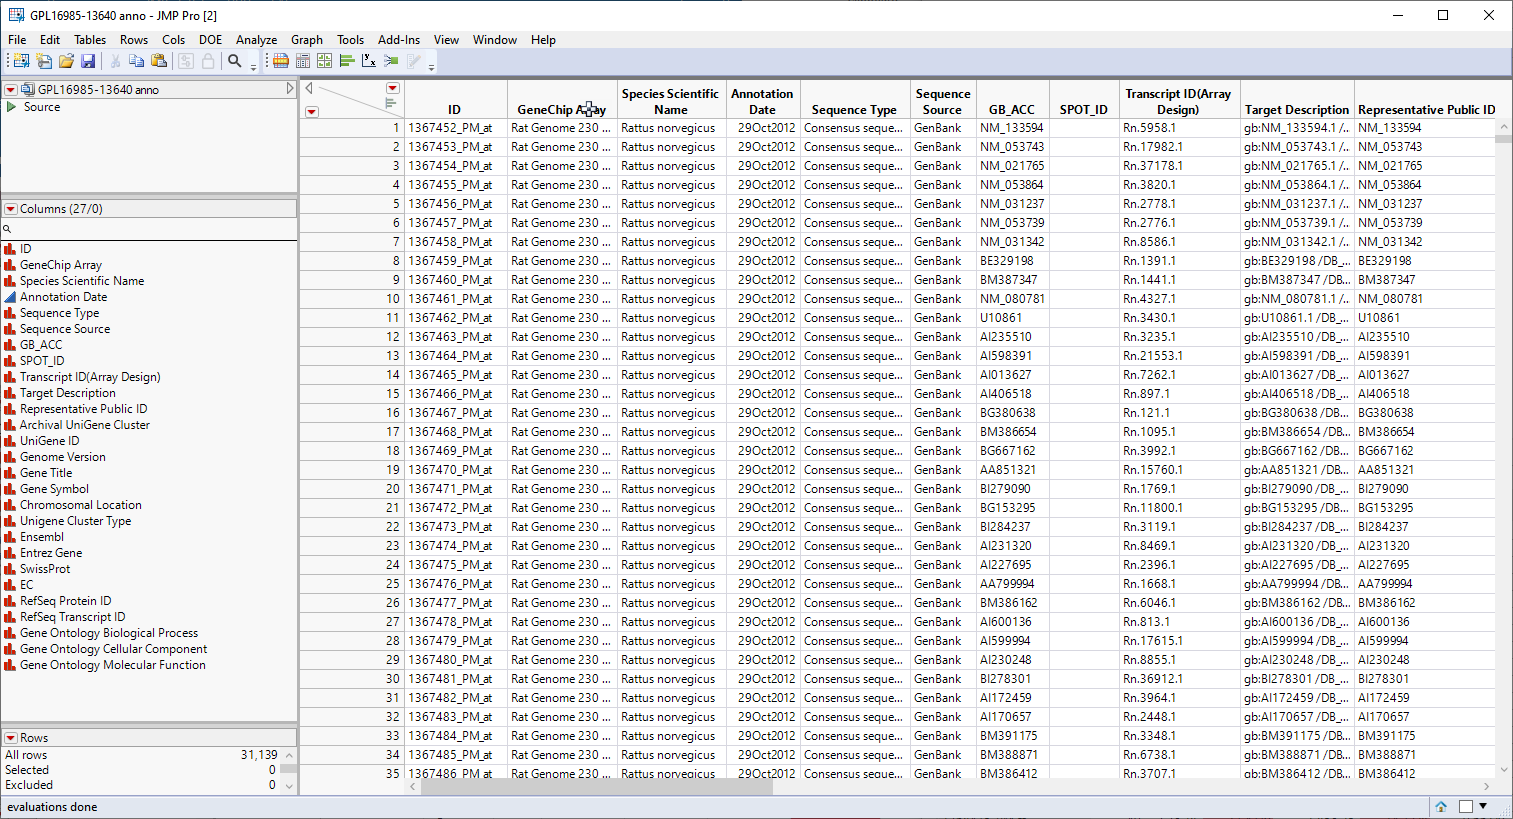Image resolution: width=1513 pixels, height=819 pixels.
Task: Collapse the left panels with the triangle
Action: pos(290,89)
